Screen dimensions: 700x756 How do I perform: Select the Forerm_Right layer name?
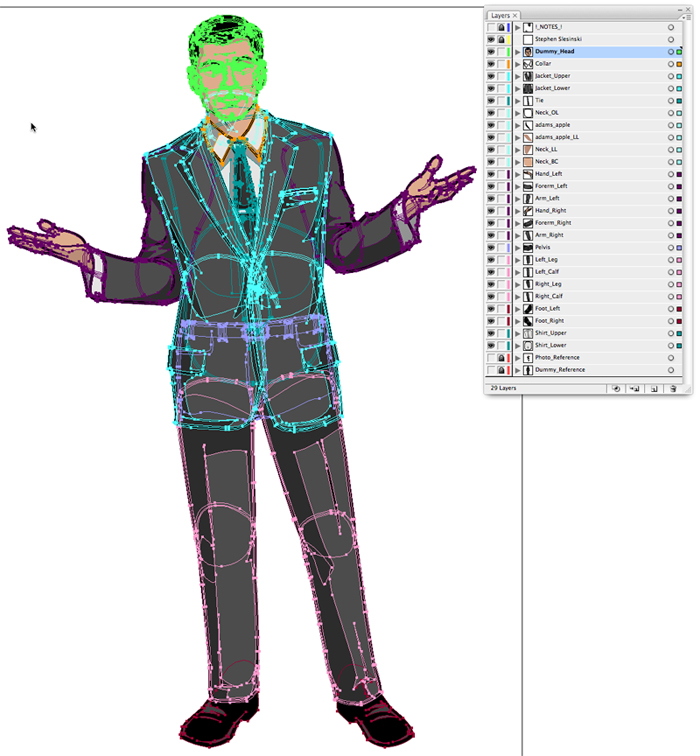coord(553,223)
